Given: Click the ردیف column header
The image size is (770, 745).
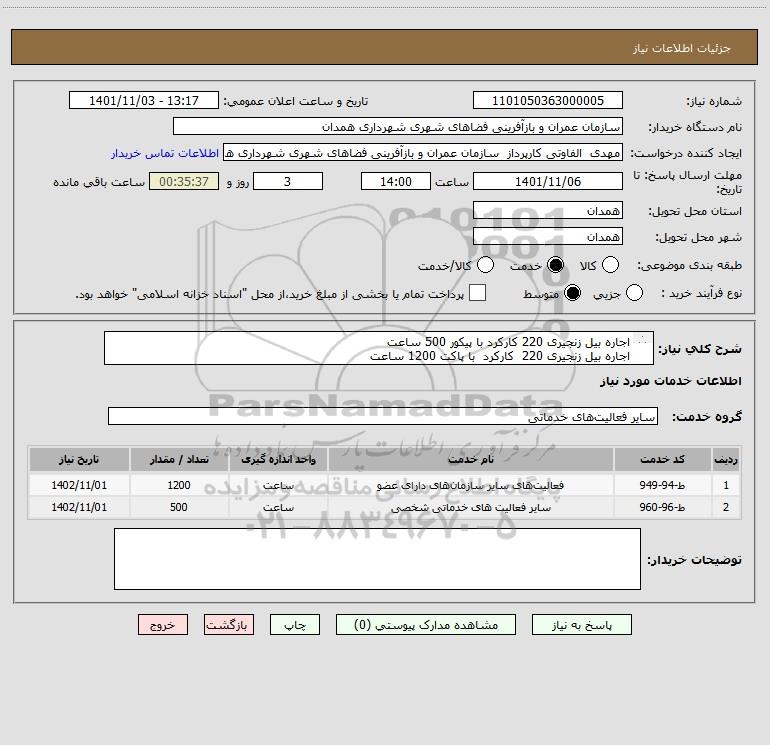Looking at the screenshot, I should tap(726, 459).
